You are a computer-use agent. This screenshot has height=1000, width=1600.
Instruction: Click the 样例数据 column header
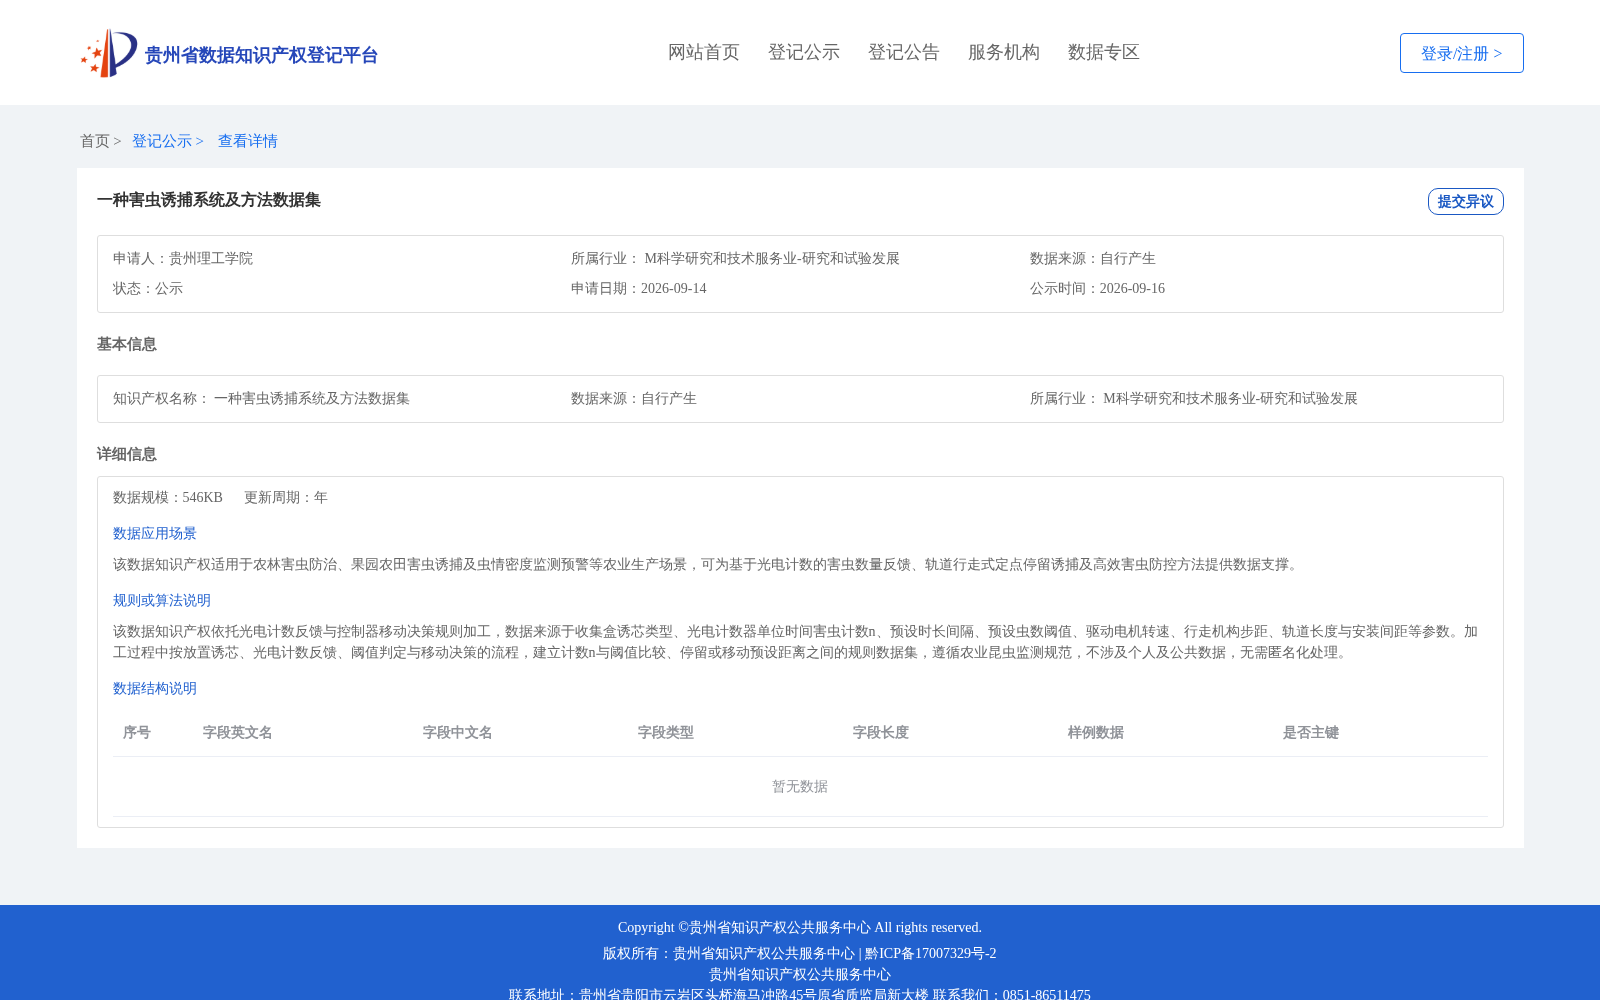(1096, 732)
